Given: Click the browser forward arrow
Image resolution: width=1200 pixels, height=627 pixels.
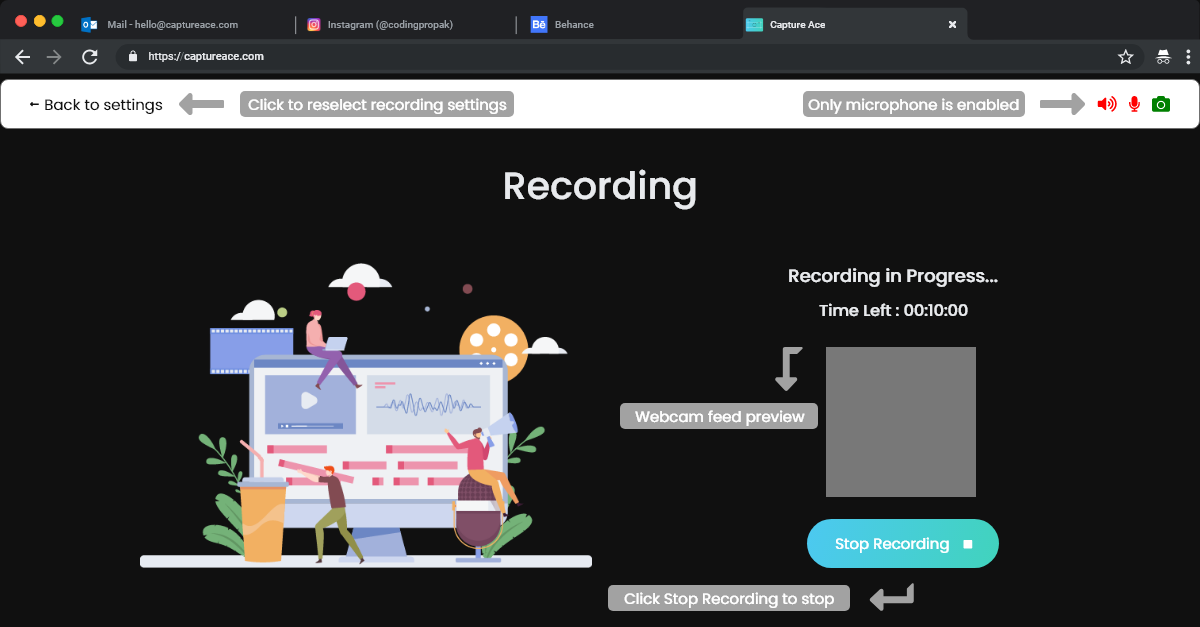Looking at the screenshot, I should coord(55,57).
